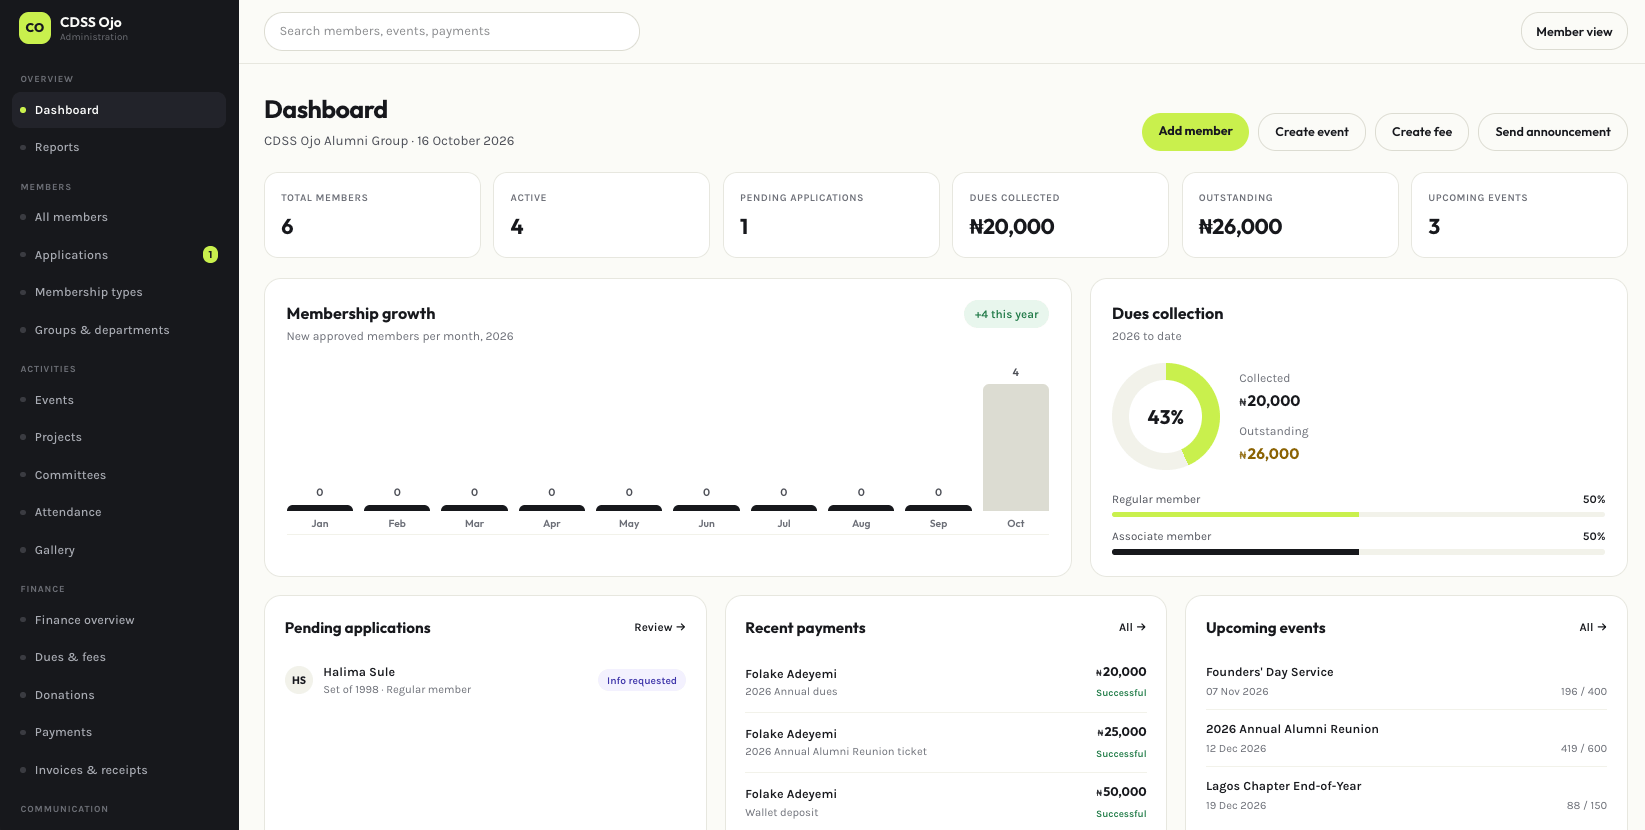Open the Annual Alumni Reunion ticket payment
This screenshot has width=1645, height=830.
click(946, 742)
